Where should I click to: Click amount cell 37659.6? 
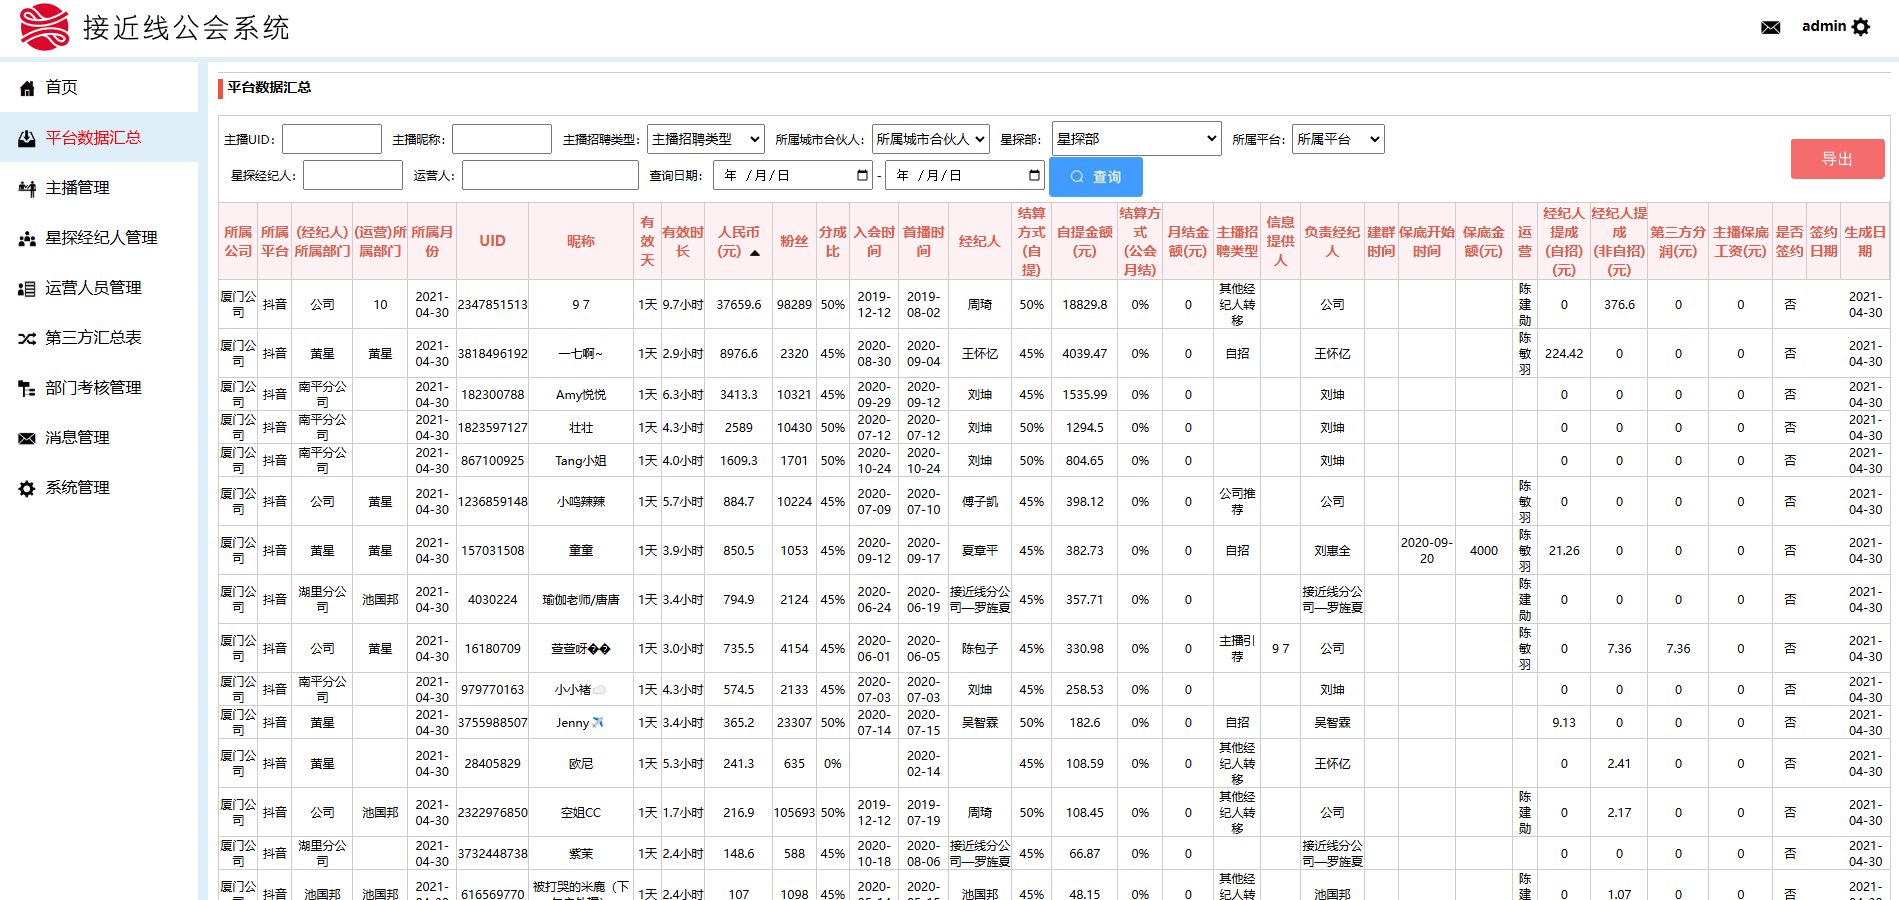[739, 305]
